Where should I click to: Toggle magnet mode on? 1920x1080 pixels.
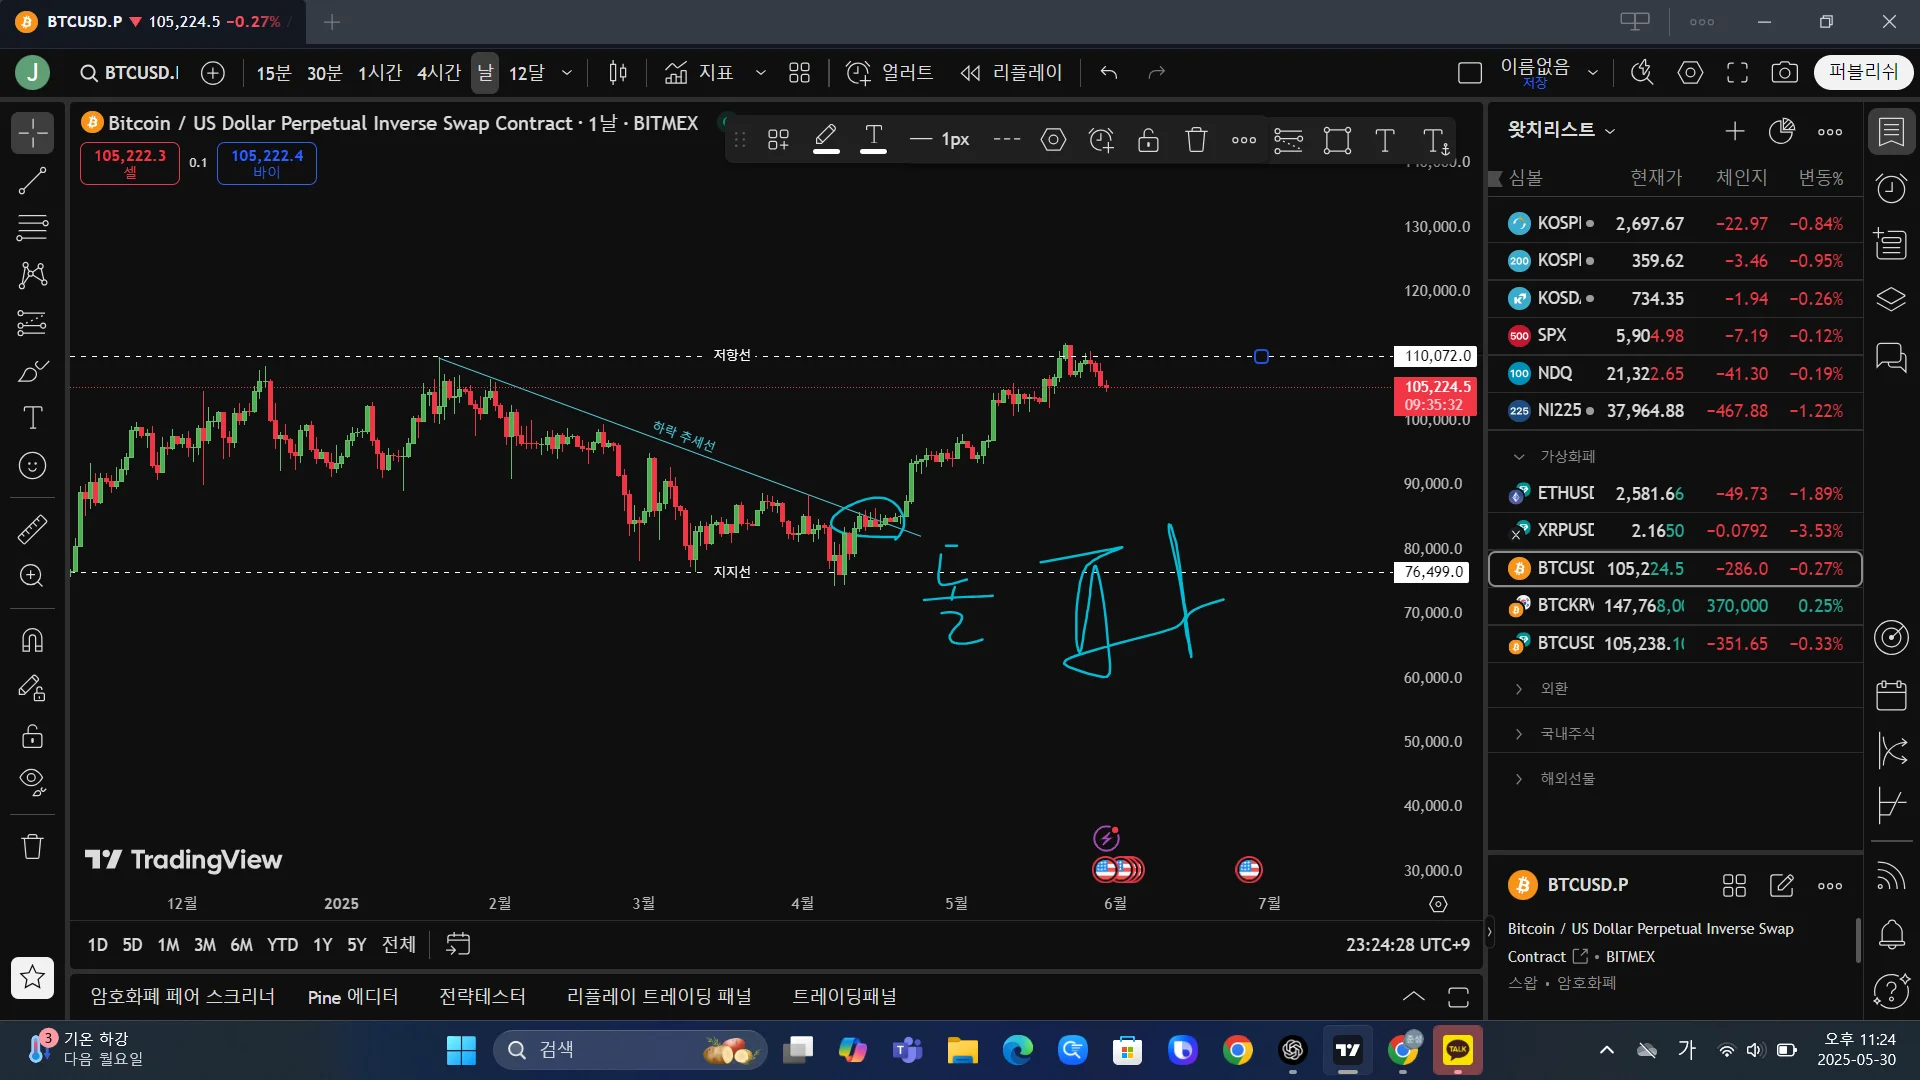pyautogui.click(x=32, y=640)
